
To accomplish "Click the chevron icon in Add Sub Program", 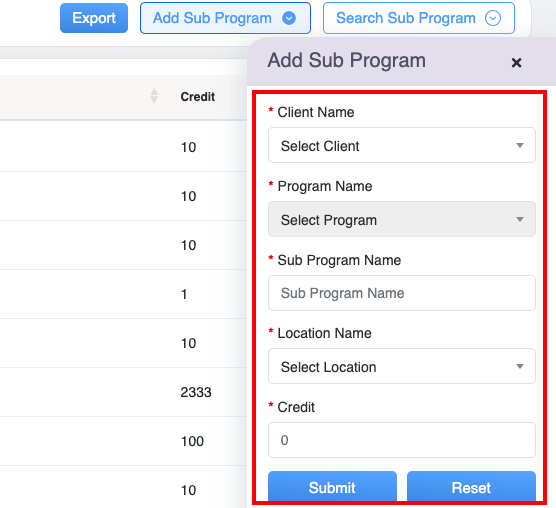I will coord(289,18).
